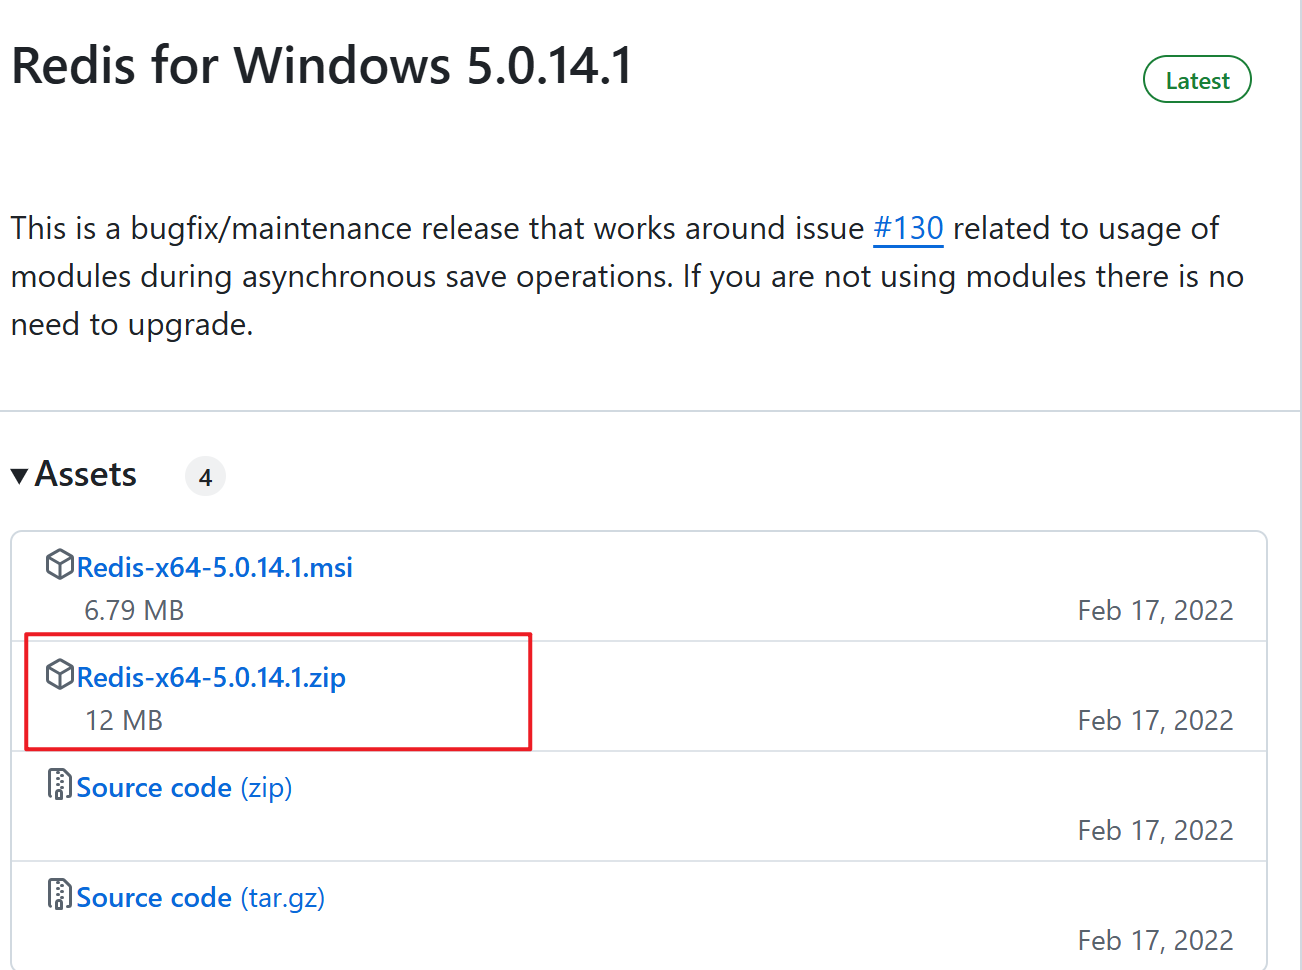1302x970 pixels.
Task: Download Source code (tar.gz)
Action: [x=200, y=898]
